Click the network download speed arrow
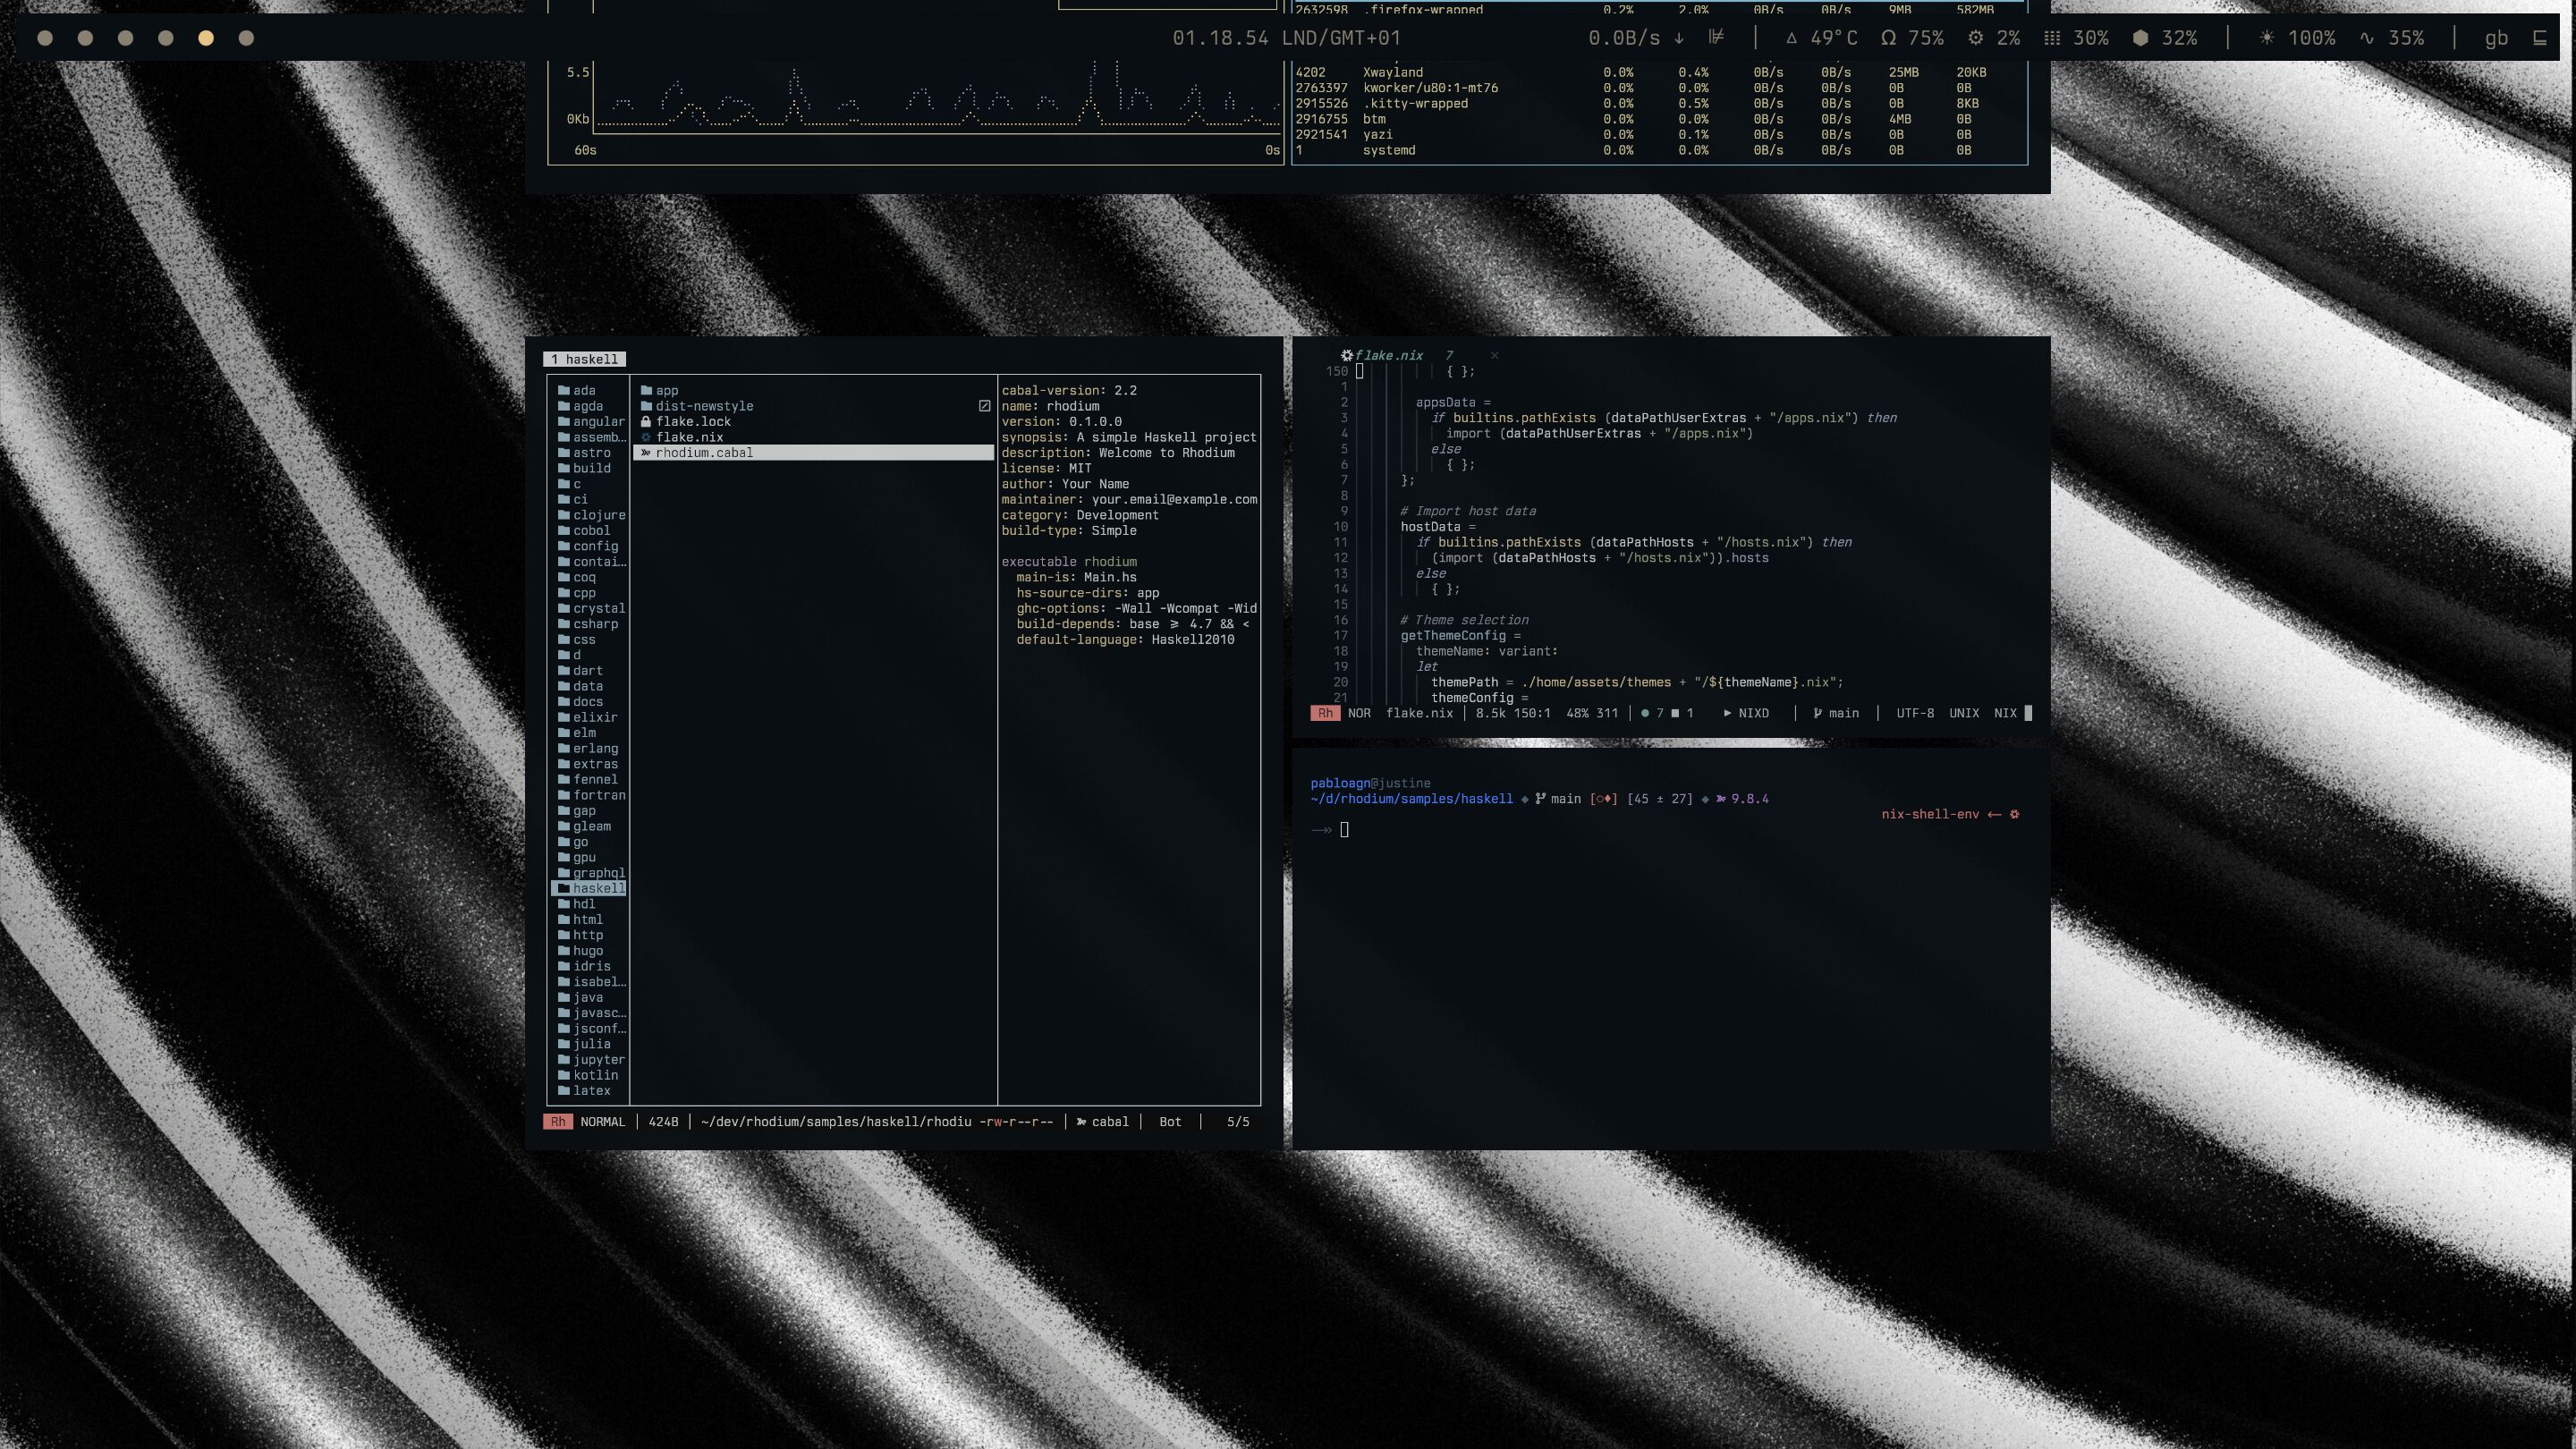 point(1679,38)
